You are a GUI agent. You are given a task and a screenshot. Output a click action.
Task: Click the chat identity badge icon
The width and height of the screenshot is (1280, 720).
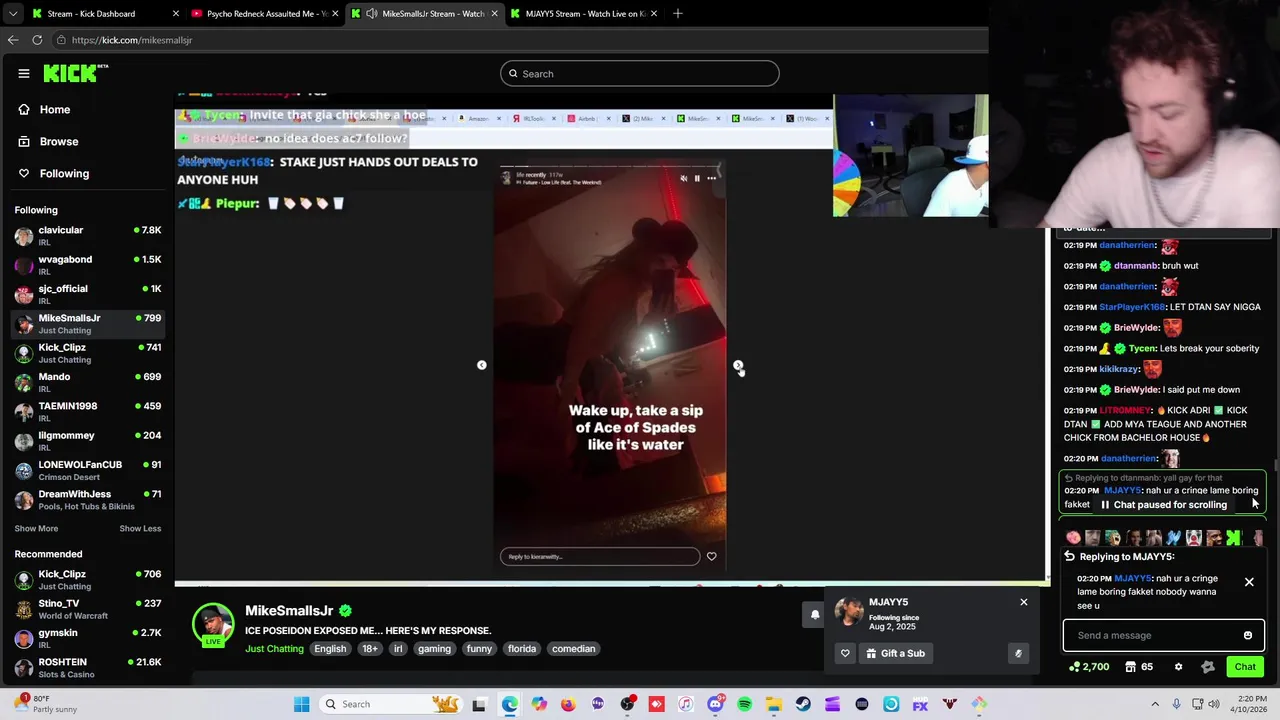pyautogui.click(x=1207, y=667)
